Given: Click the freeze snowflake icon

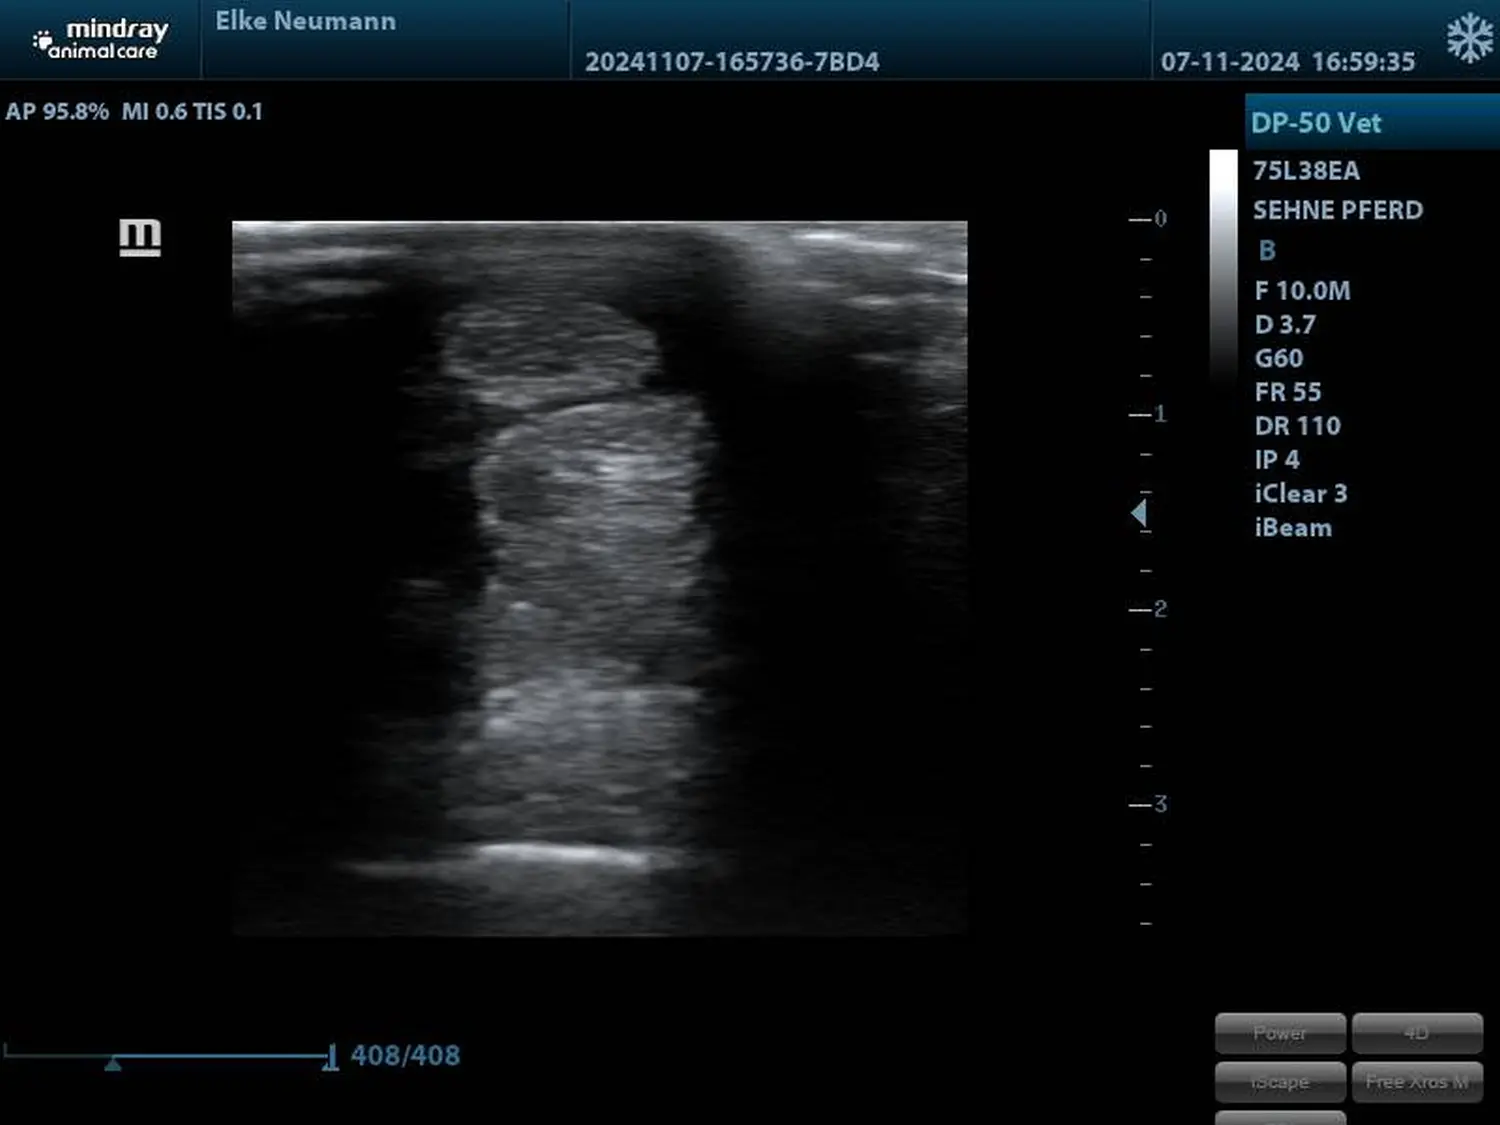Looking at the screenshot, I should [x=1469, y=40].
